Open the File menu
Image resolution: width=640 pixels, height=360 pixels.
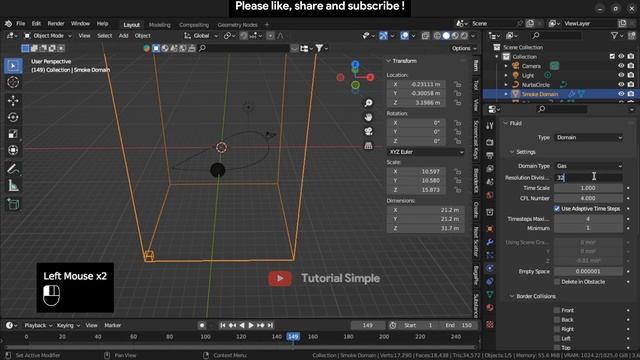point(20,24)
